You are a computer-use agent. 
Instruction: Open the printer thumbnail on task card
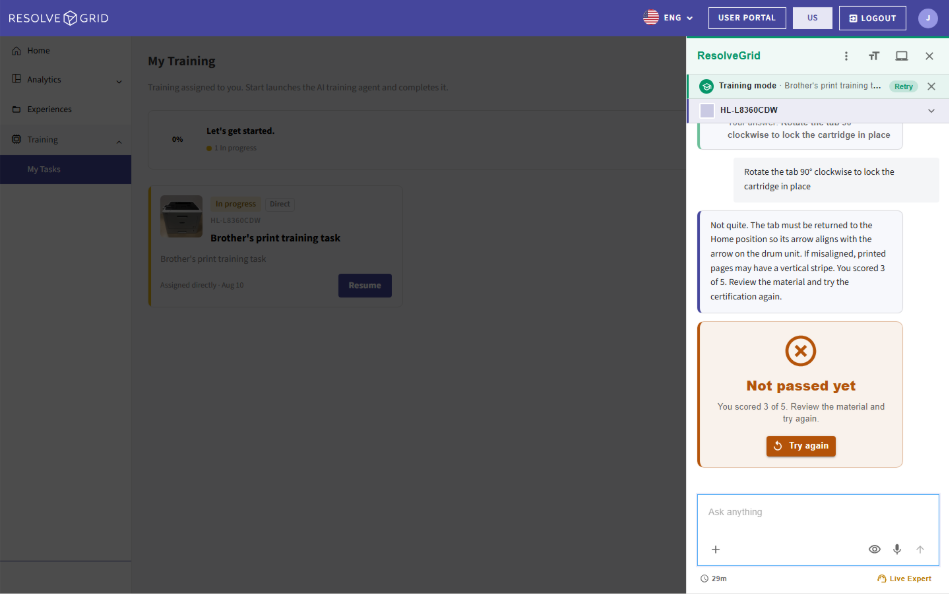point(181,216)
